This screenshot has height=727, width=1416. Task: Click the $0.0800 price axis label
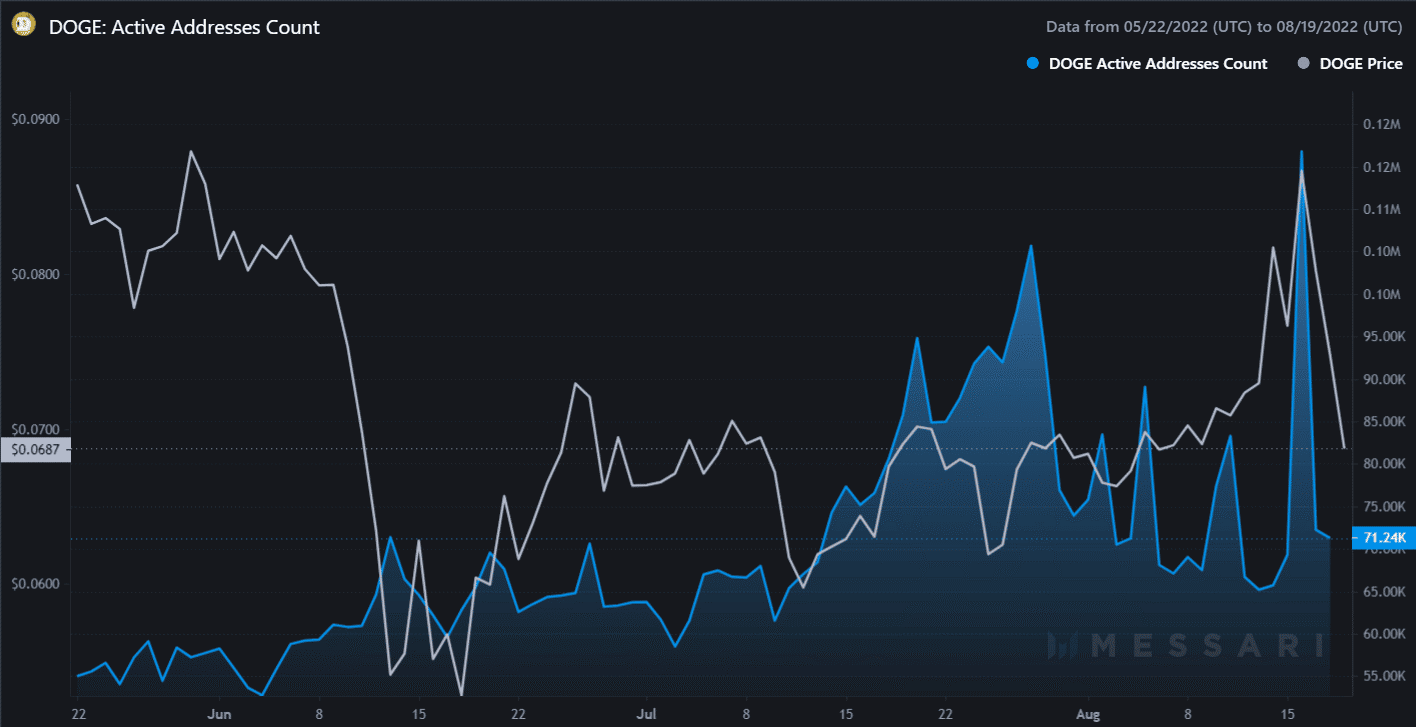point(36,274)
